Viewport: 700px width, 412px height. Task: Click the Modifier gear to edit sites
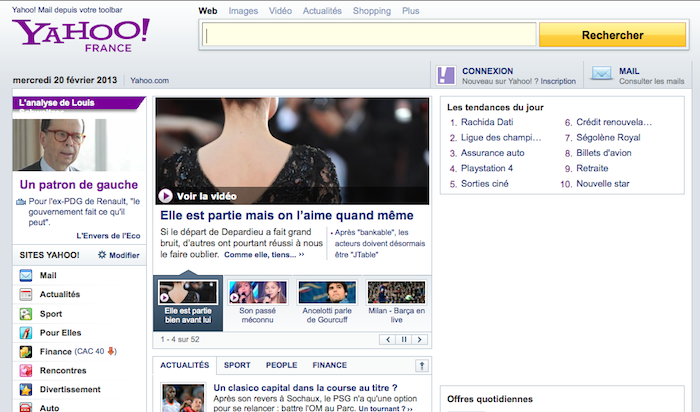102,256
